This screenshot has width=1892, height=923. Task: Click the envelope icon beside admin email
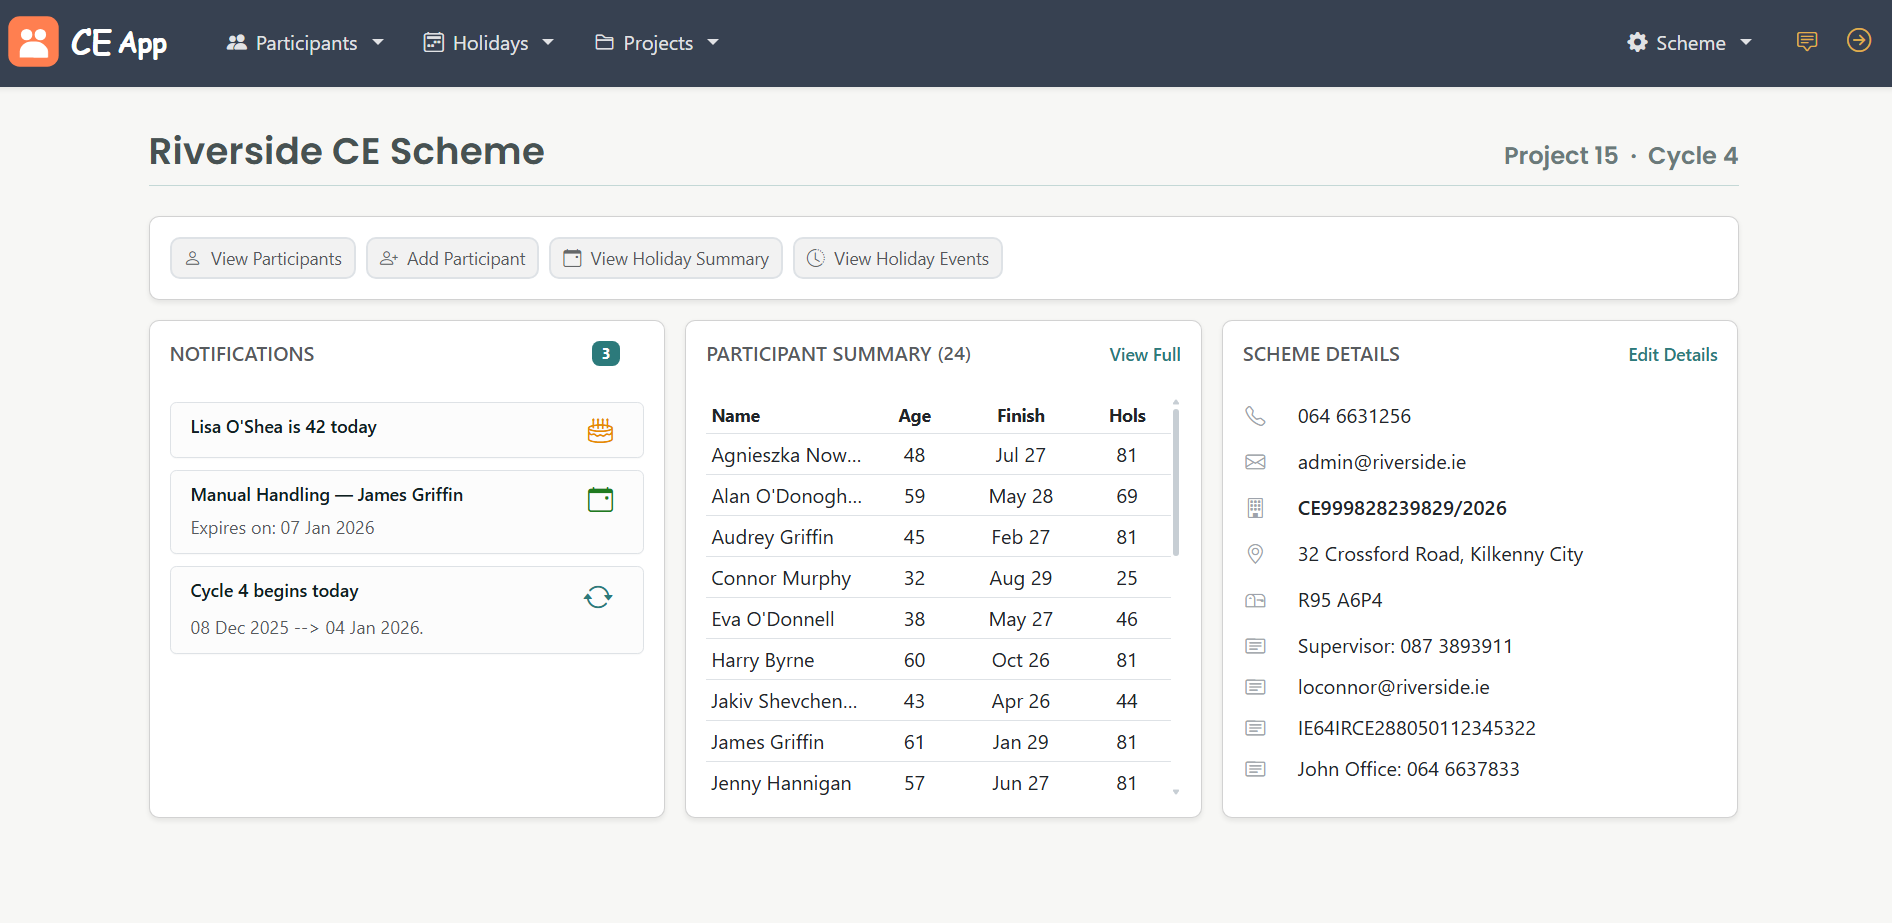click(1255, 462)
